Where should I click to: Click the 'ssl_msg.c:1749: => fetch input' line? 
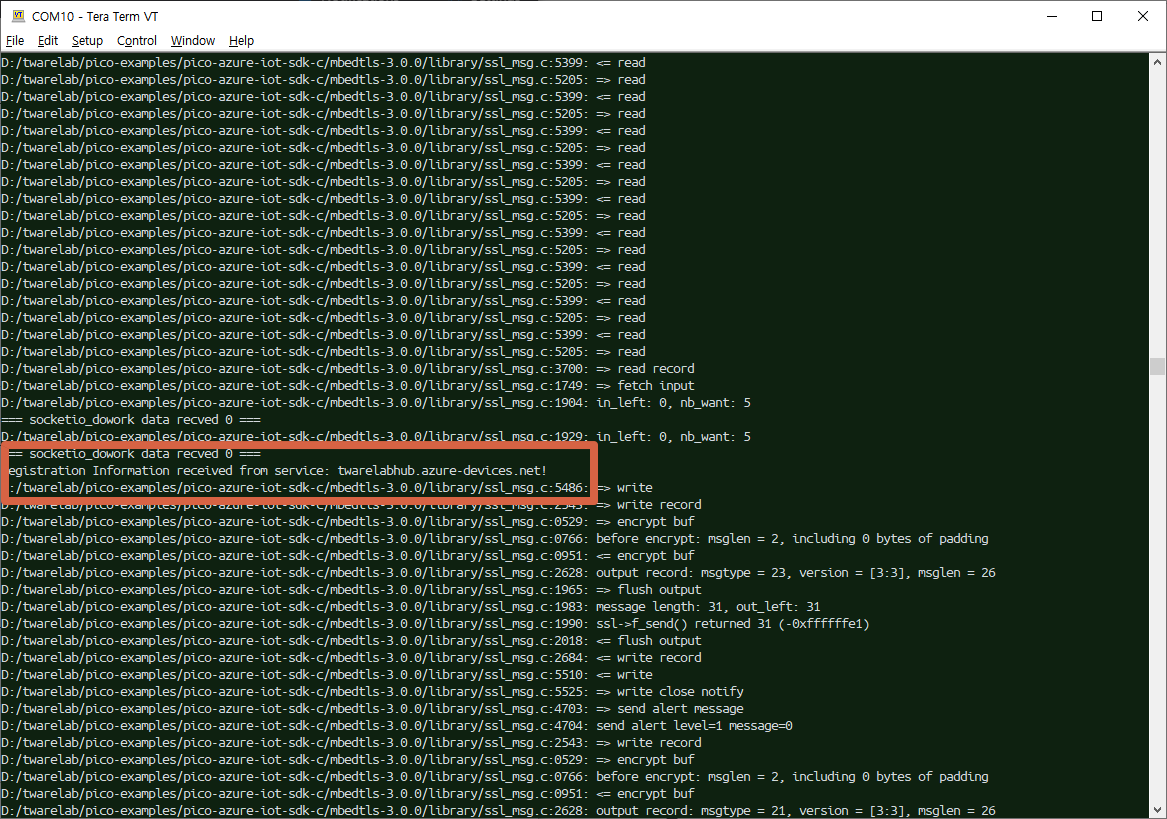[x=348, y=386]
